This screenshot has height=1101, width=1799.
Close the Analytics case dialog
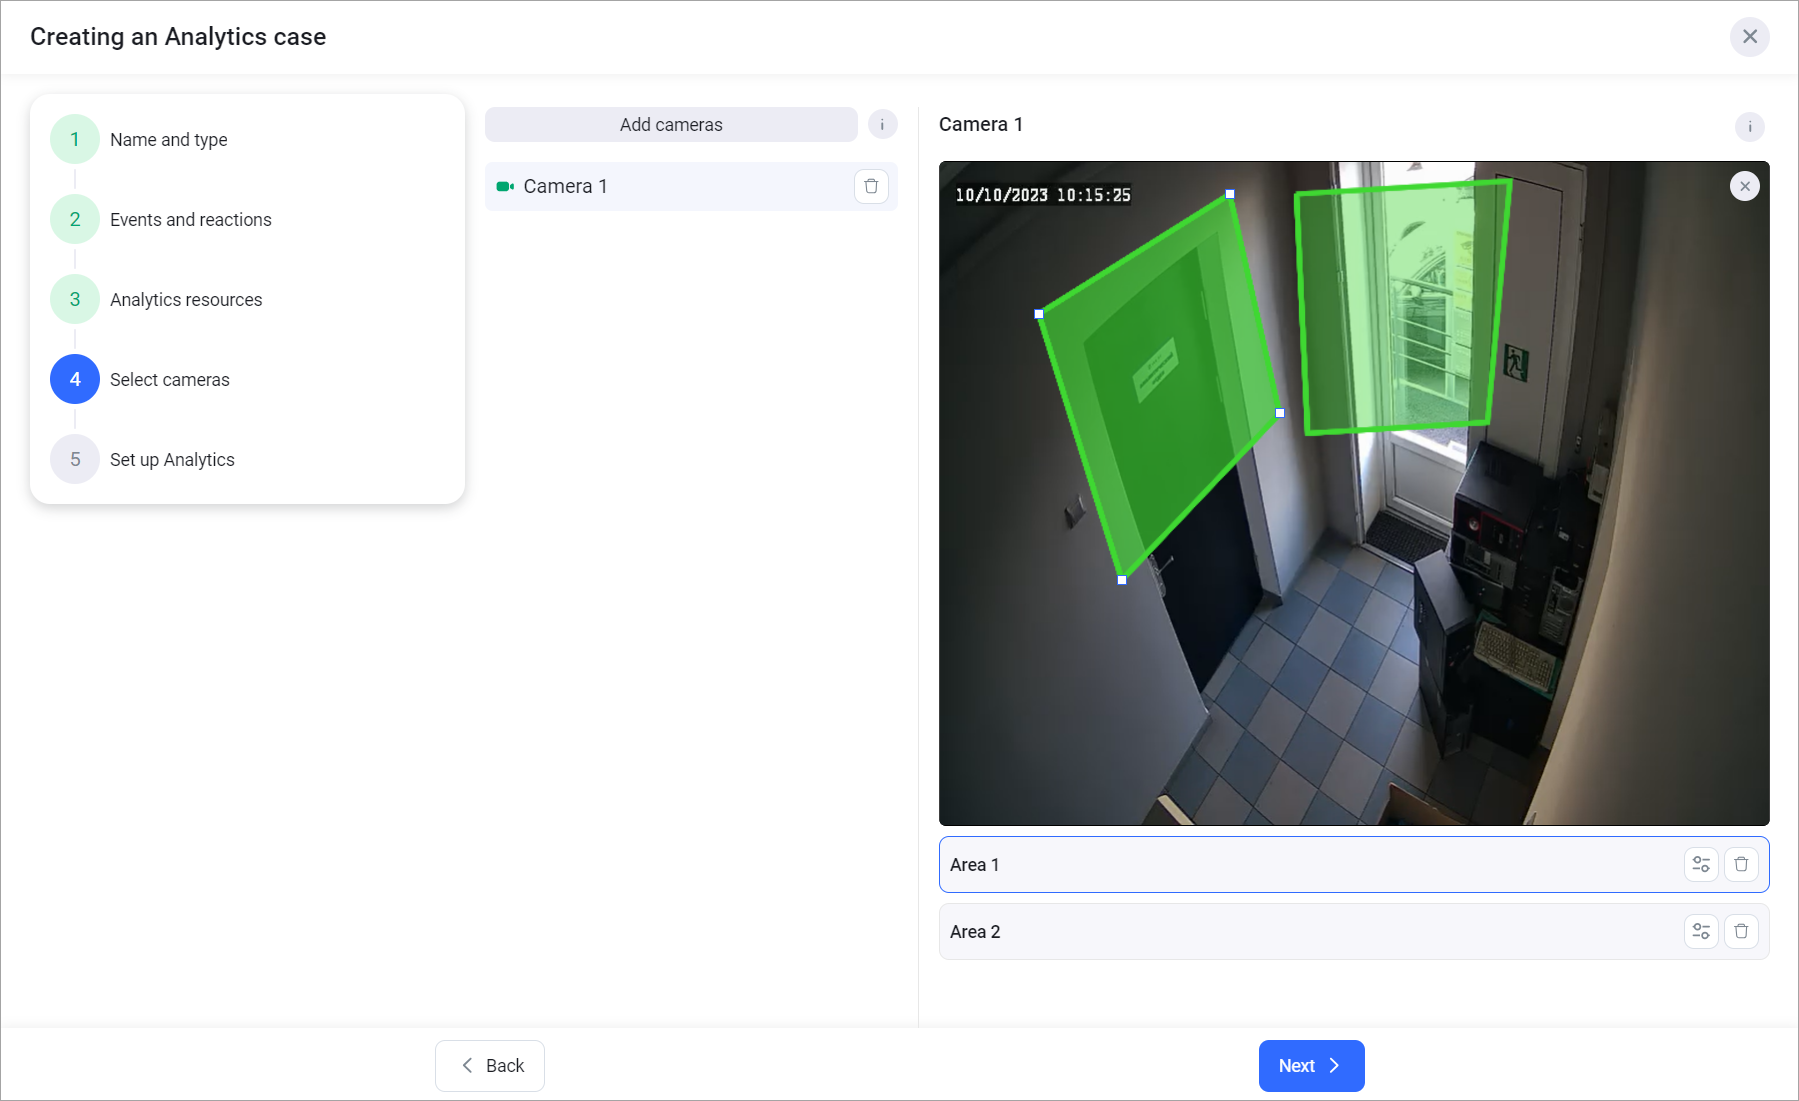point(1749,37)
